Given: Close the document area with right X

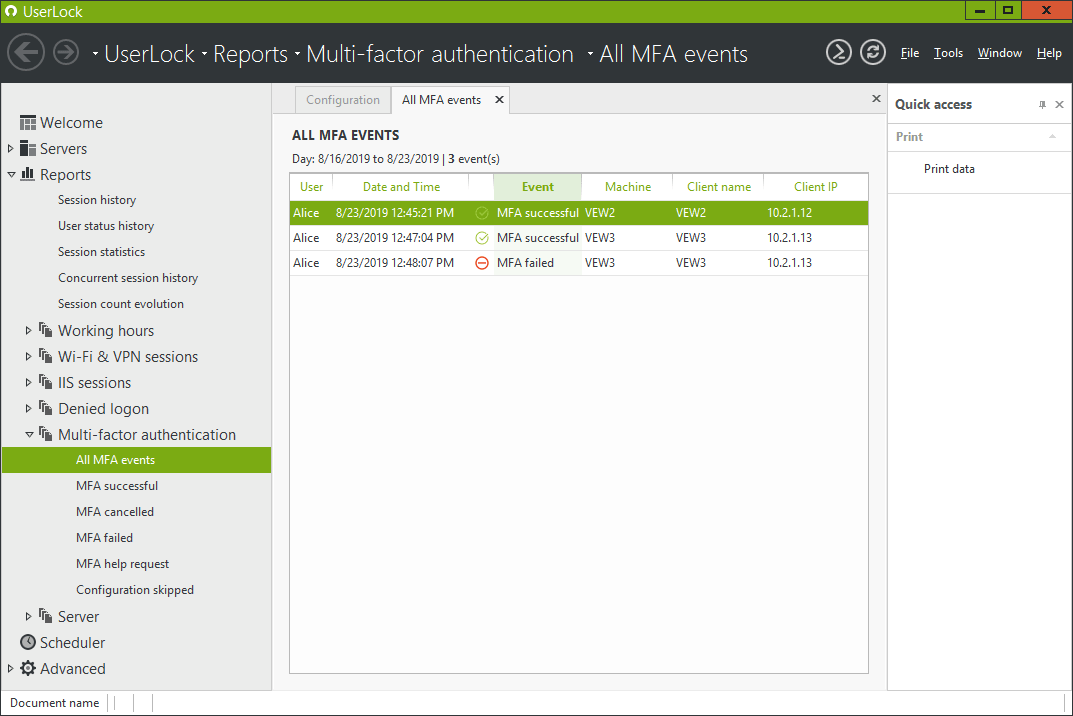Looking at the screenshot, I should pos(876,99).
